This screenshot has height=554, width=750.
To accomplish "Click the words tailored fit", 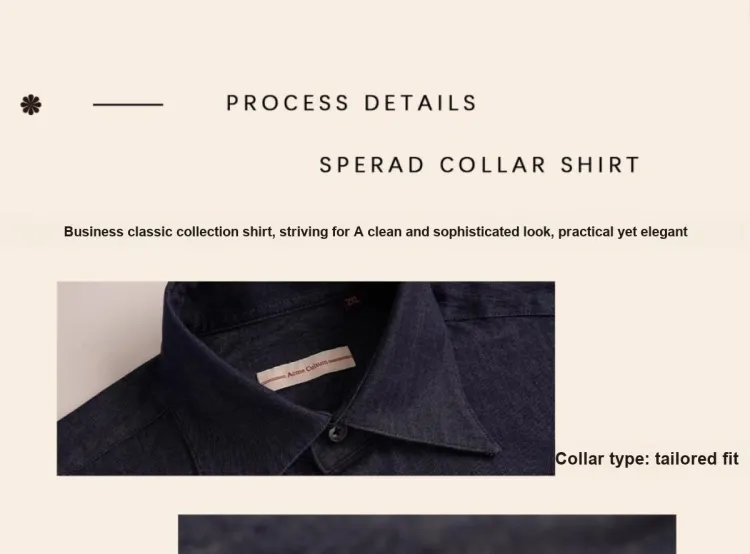I will (696, 459).
